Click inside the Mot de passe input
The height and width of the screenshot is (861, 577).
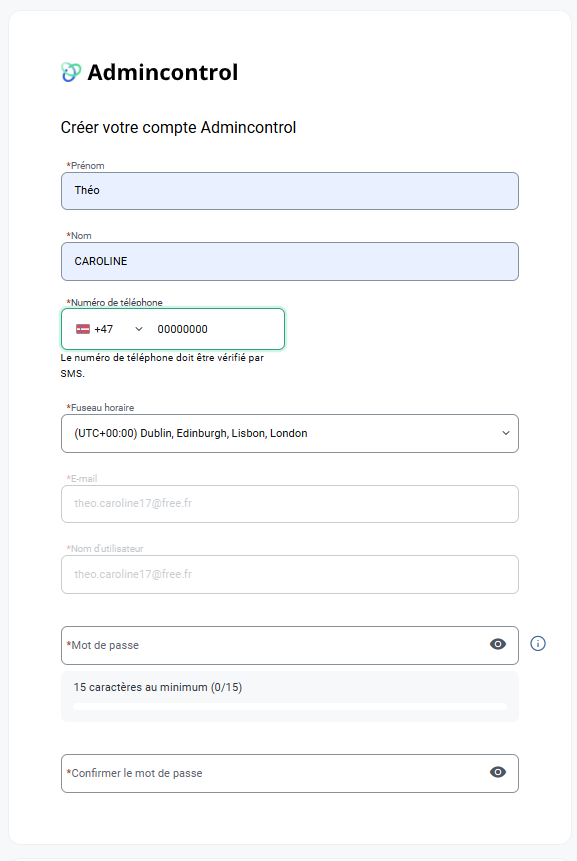click(x=270, y=644)
